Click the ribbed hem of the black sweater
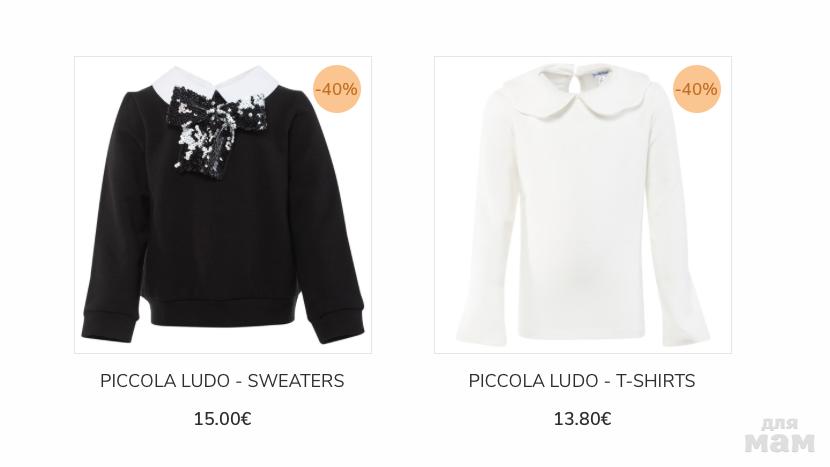 223,314
